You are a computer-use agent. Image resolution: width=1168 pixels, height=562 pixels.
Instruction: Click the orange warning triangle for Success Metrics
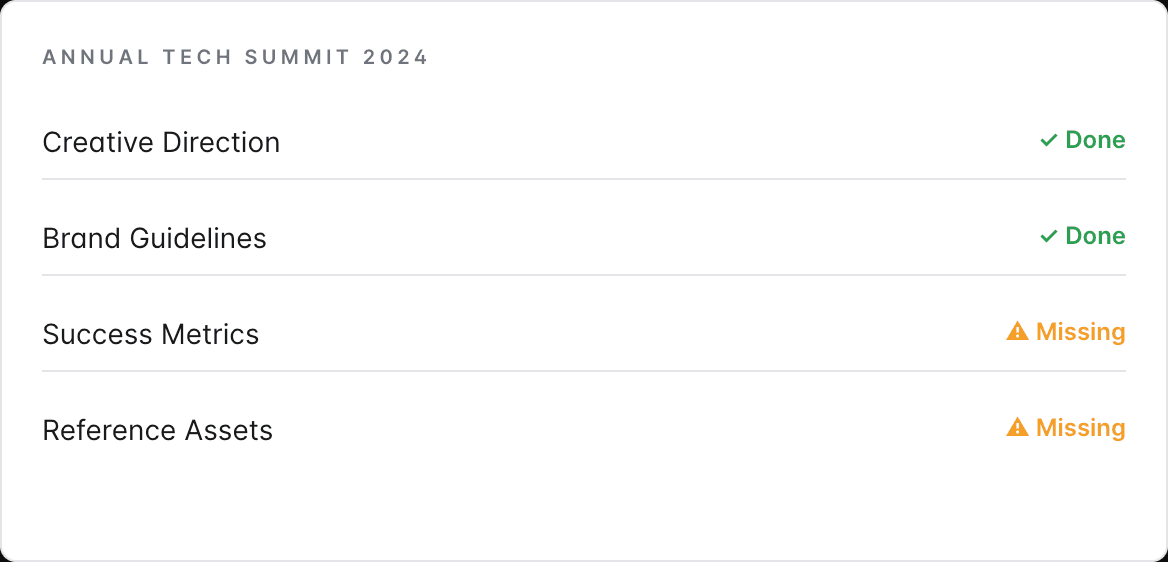click(x=1018, y=331)
